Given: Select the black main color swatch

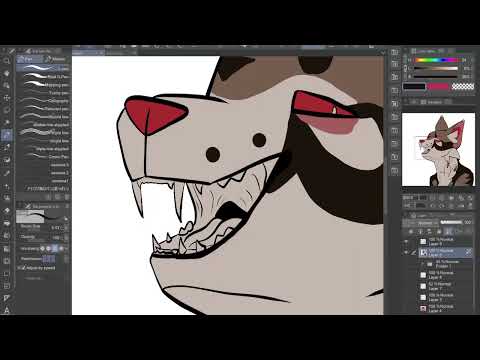Looking at the screenshot, I should [414, 87].
